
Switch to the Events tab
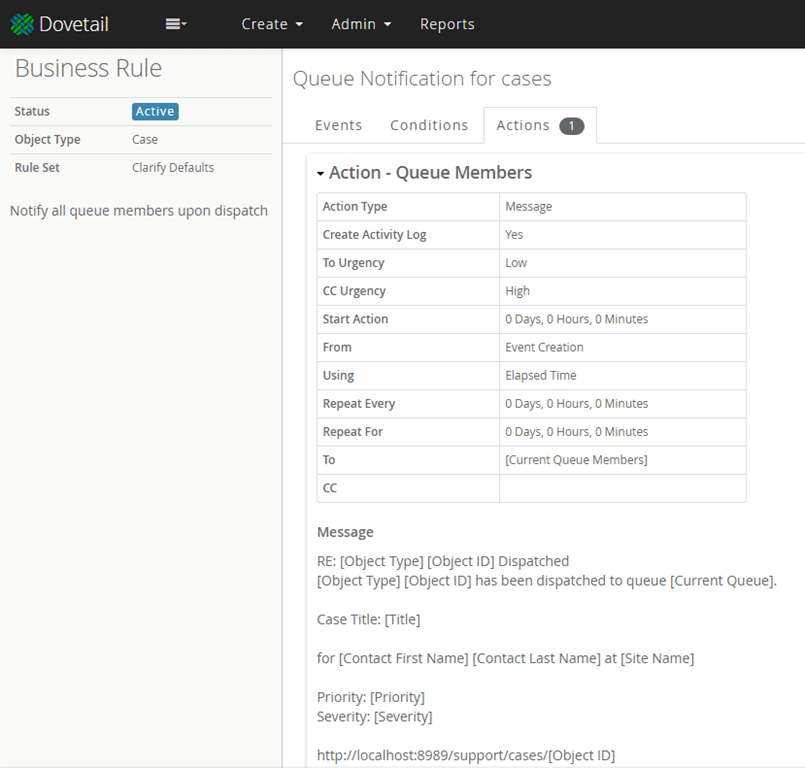point(338,125)
